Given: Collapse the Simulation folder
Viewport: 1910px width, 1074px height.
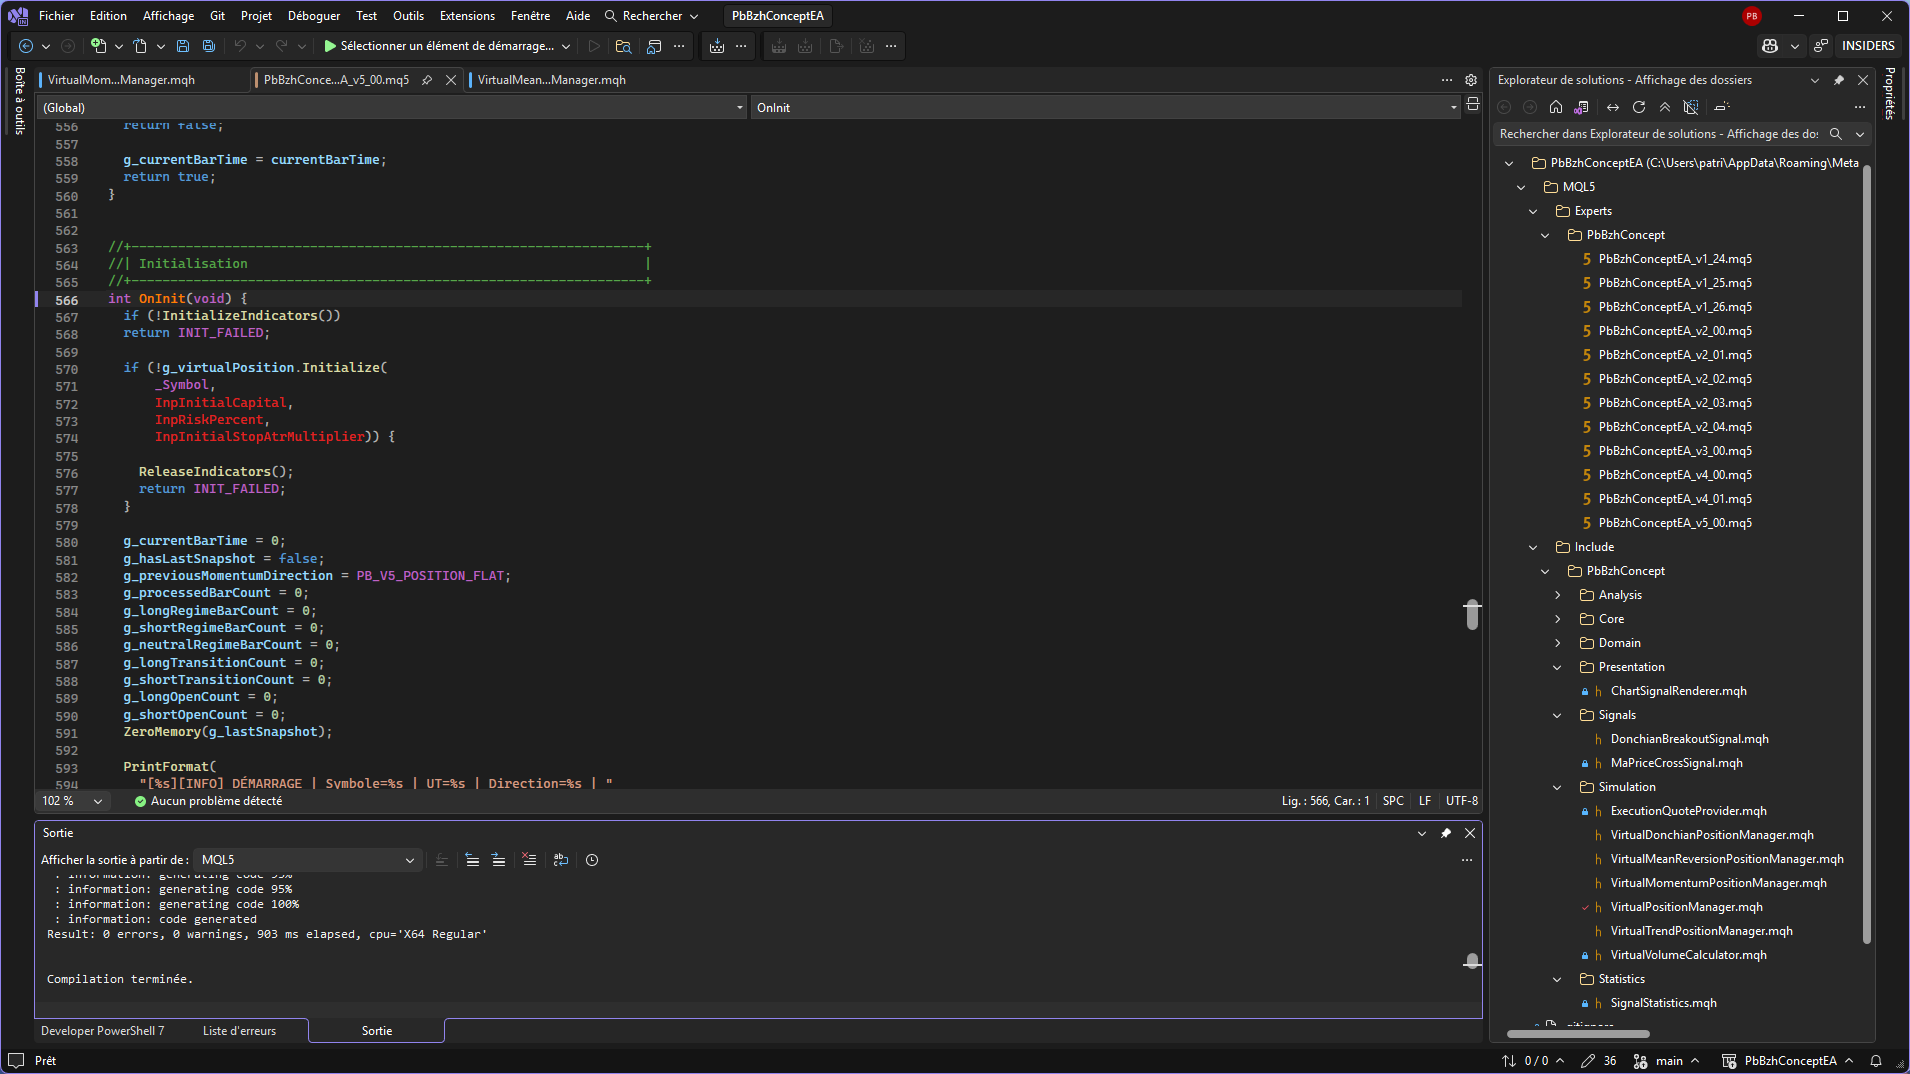Looking at the screenshot, I should point(1557,787).
